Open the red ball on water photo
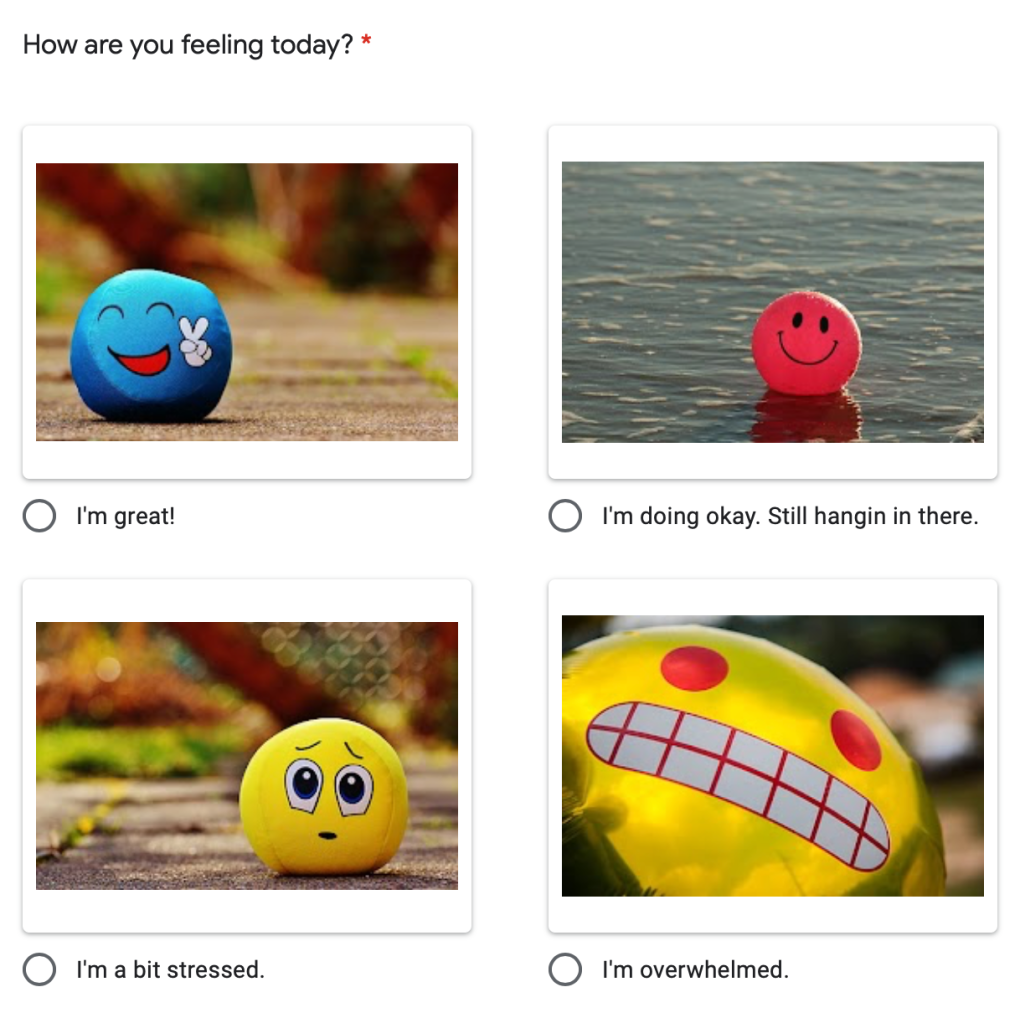Screen dimensions: 1020x1023 773,302
